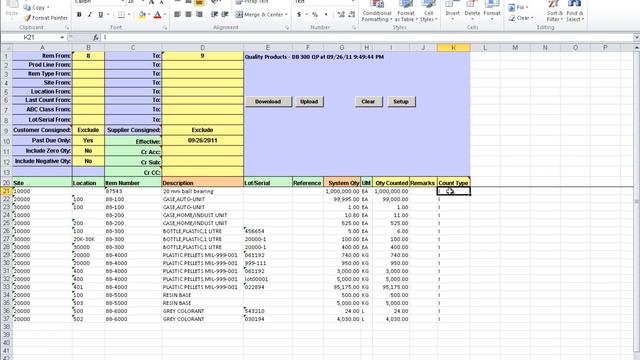
Task: Decrease decimal places
Action: click(x=352, y=14)
